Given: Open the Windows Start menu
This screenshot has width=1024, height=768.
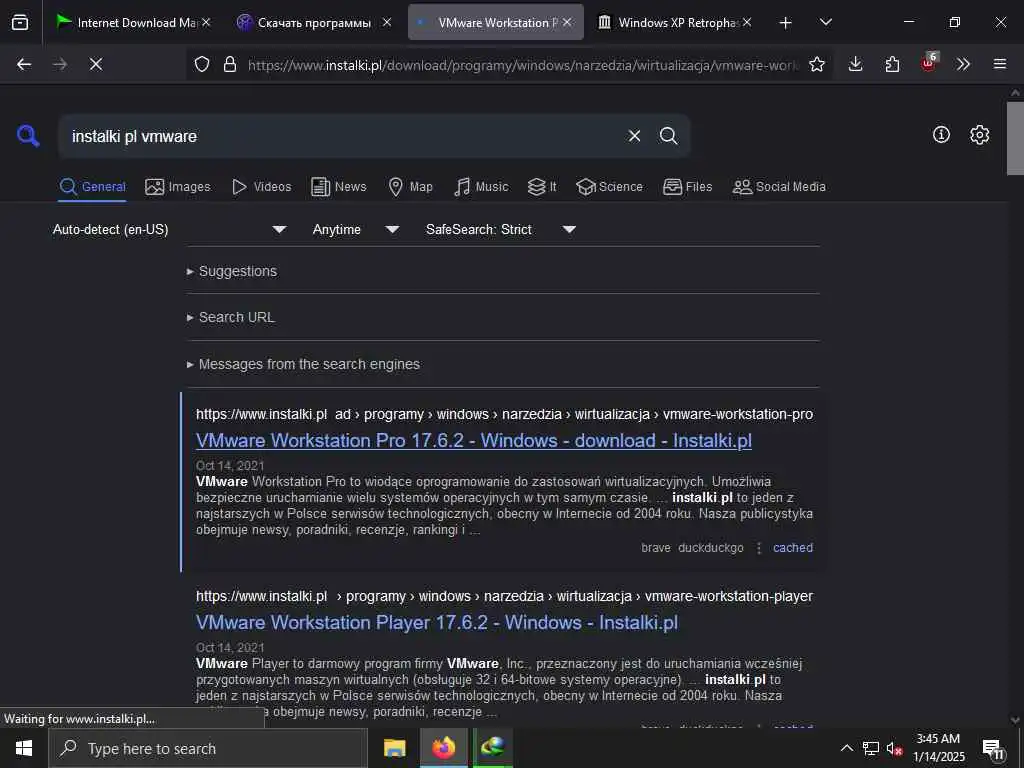Looking at the screenshot, I should [x=24, y=748].
